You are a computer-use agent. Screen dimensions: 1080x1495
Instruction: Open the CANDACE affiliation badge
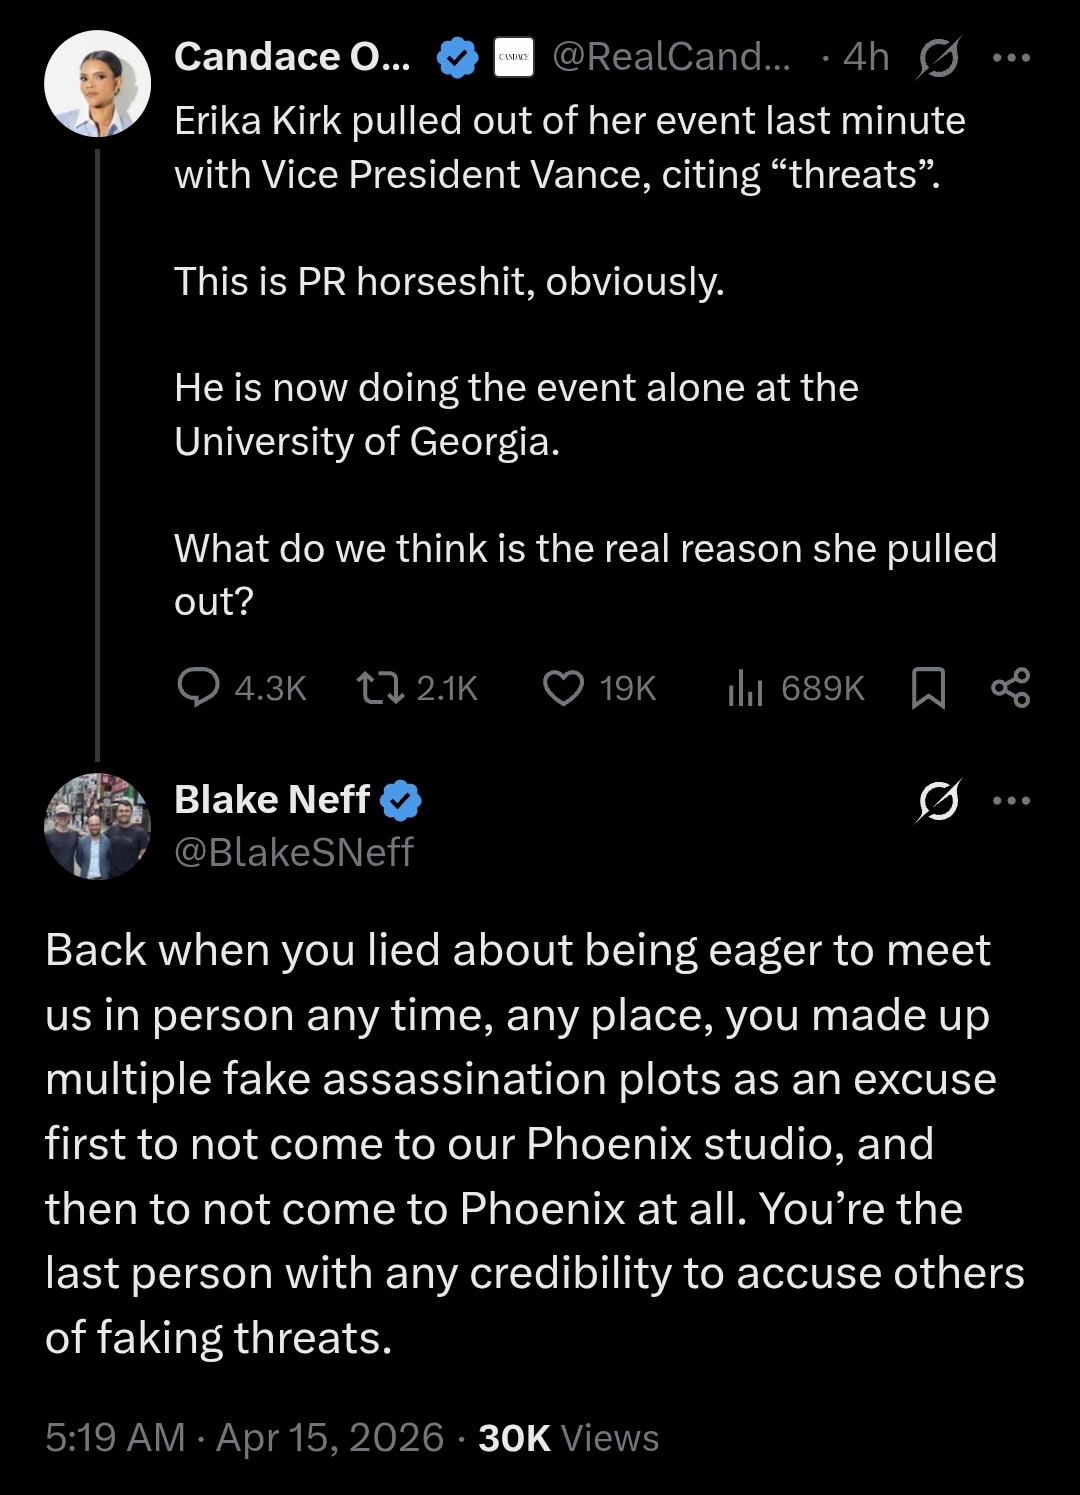tap(514, 58)
